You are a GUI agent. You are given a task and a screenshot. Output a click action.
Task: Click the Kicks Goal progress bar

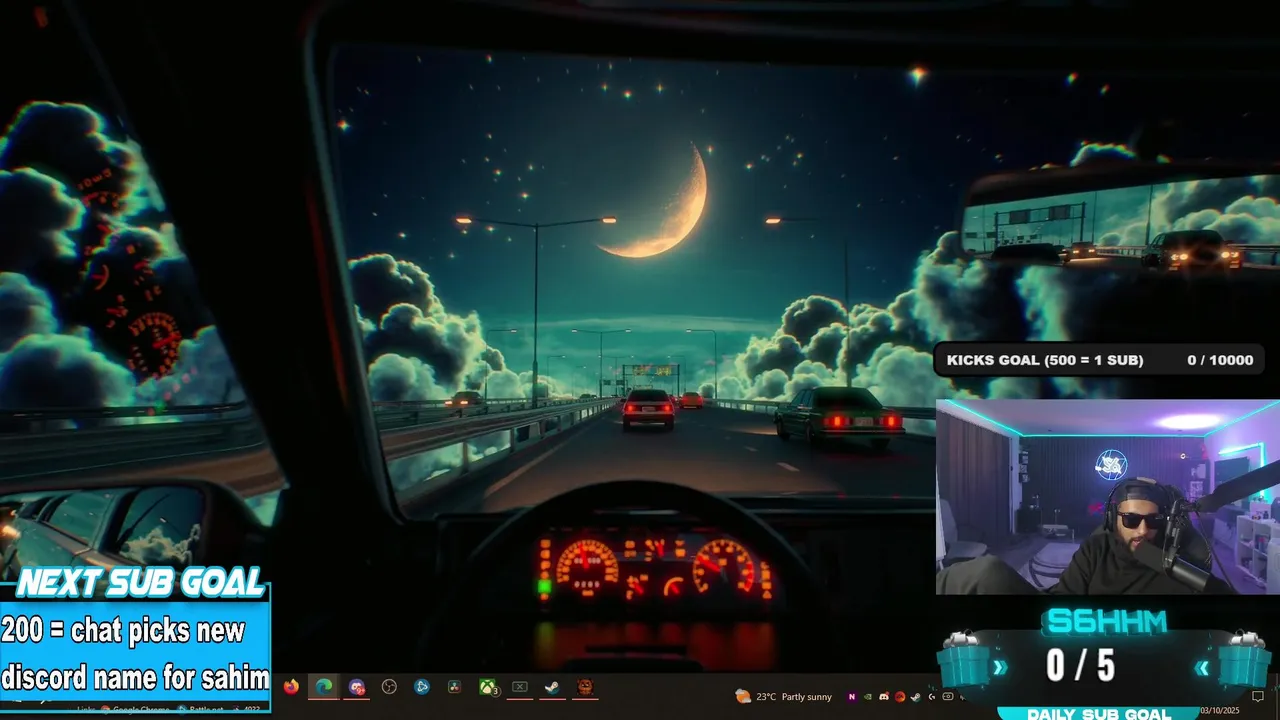(x=1100, y=360)
